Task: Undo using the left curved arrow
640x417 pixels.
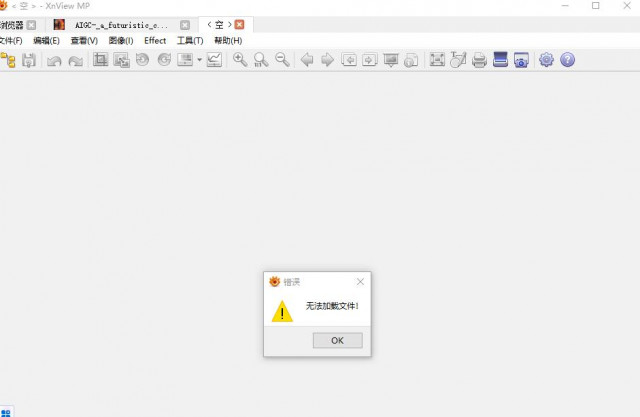Action: tap(54, 61)
